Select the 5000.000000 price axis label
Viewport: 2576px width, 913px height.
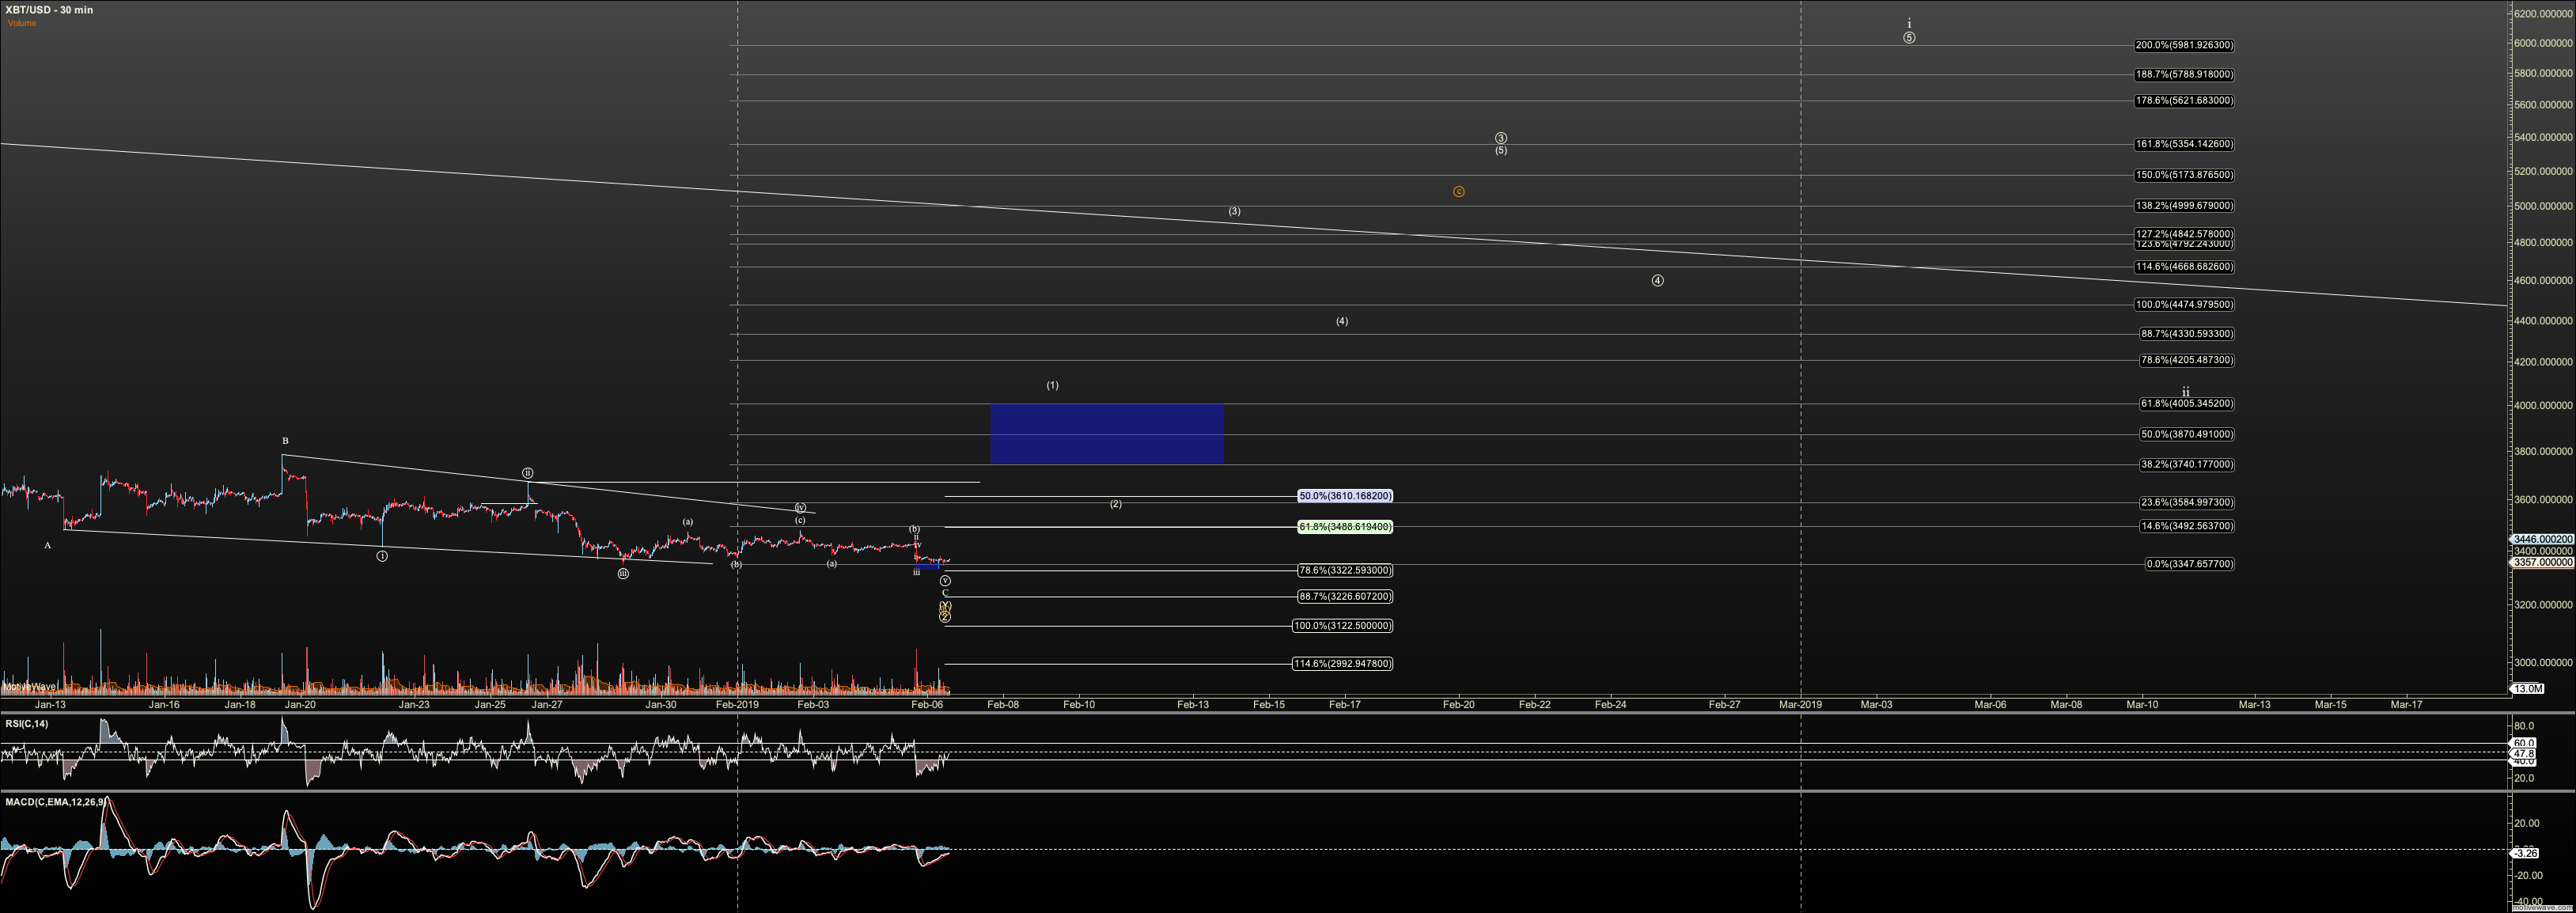click(x=2543, y=207)
